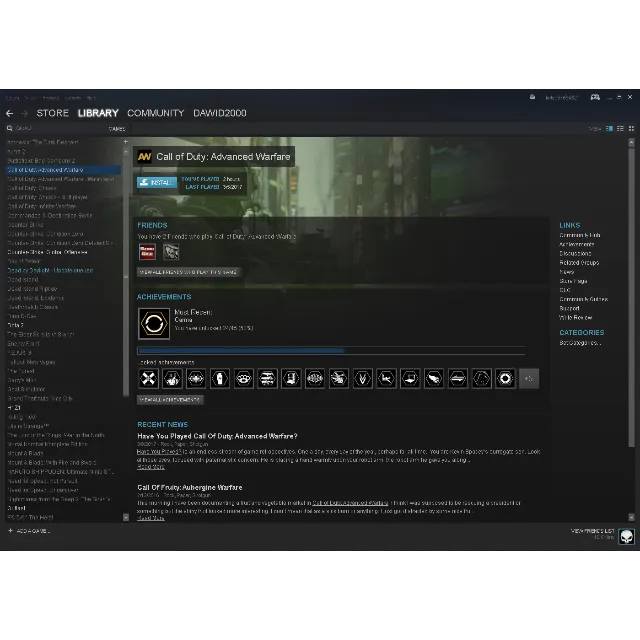Screen dimensions: 640x640
Task: Click the INSTALL button
Action: [x=157, y=182]
